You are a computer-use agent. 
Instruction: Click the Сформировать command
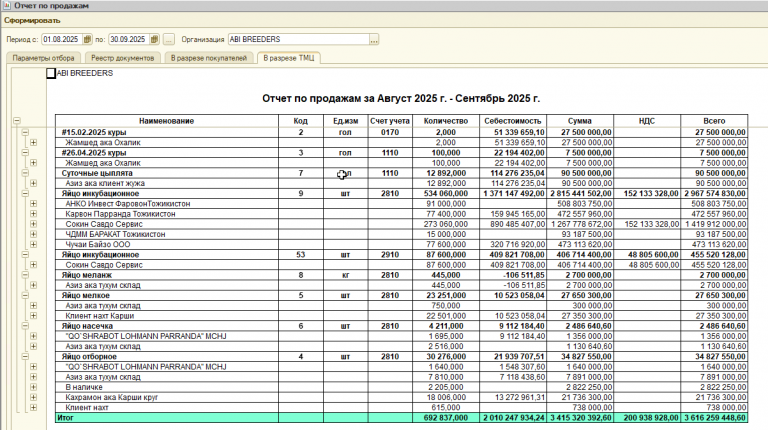(x=32, y=21)
